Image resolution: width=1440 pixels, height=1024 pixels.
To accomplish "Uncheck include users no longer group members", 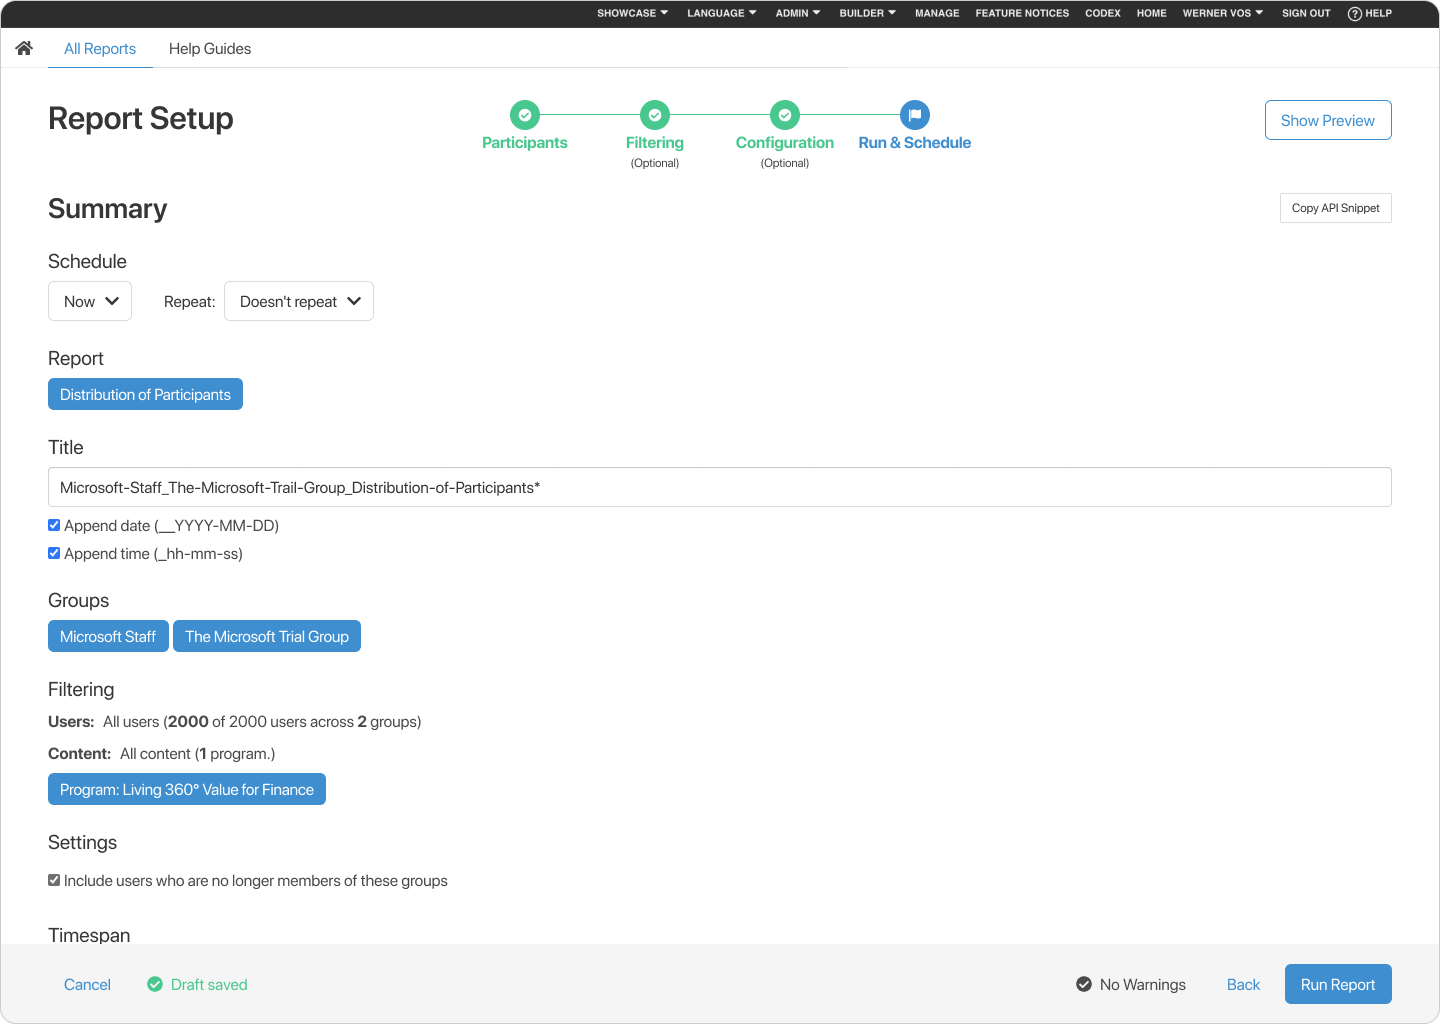I will (x=53, y=880).
